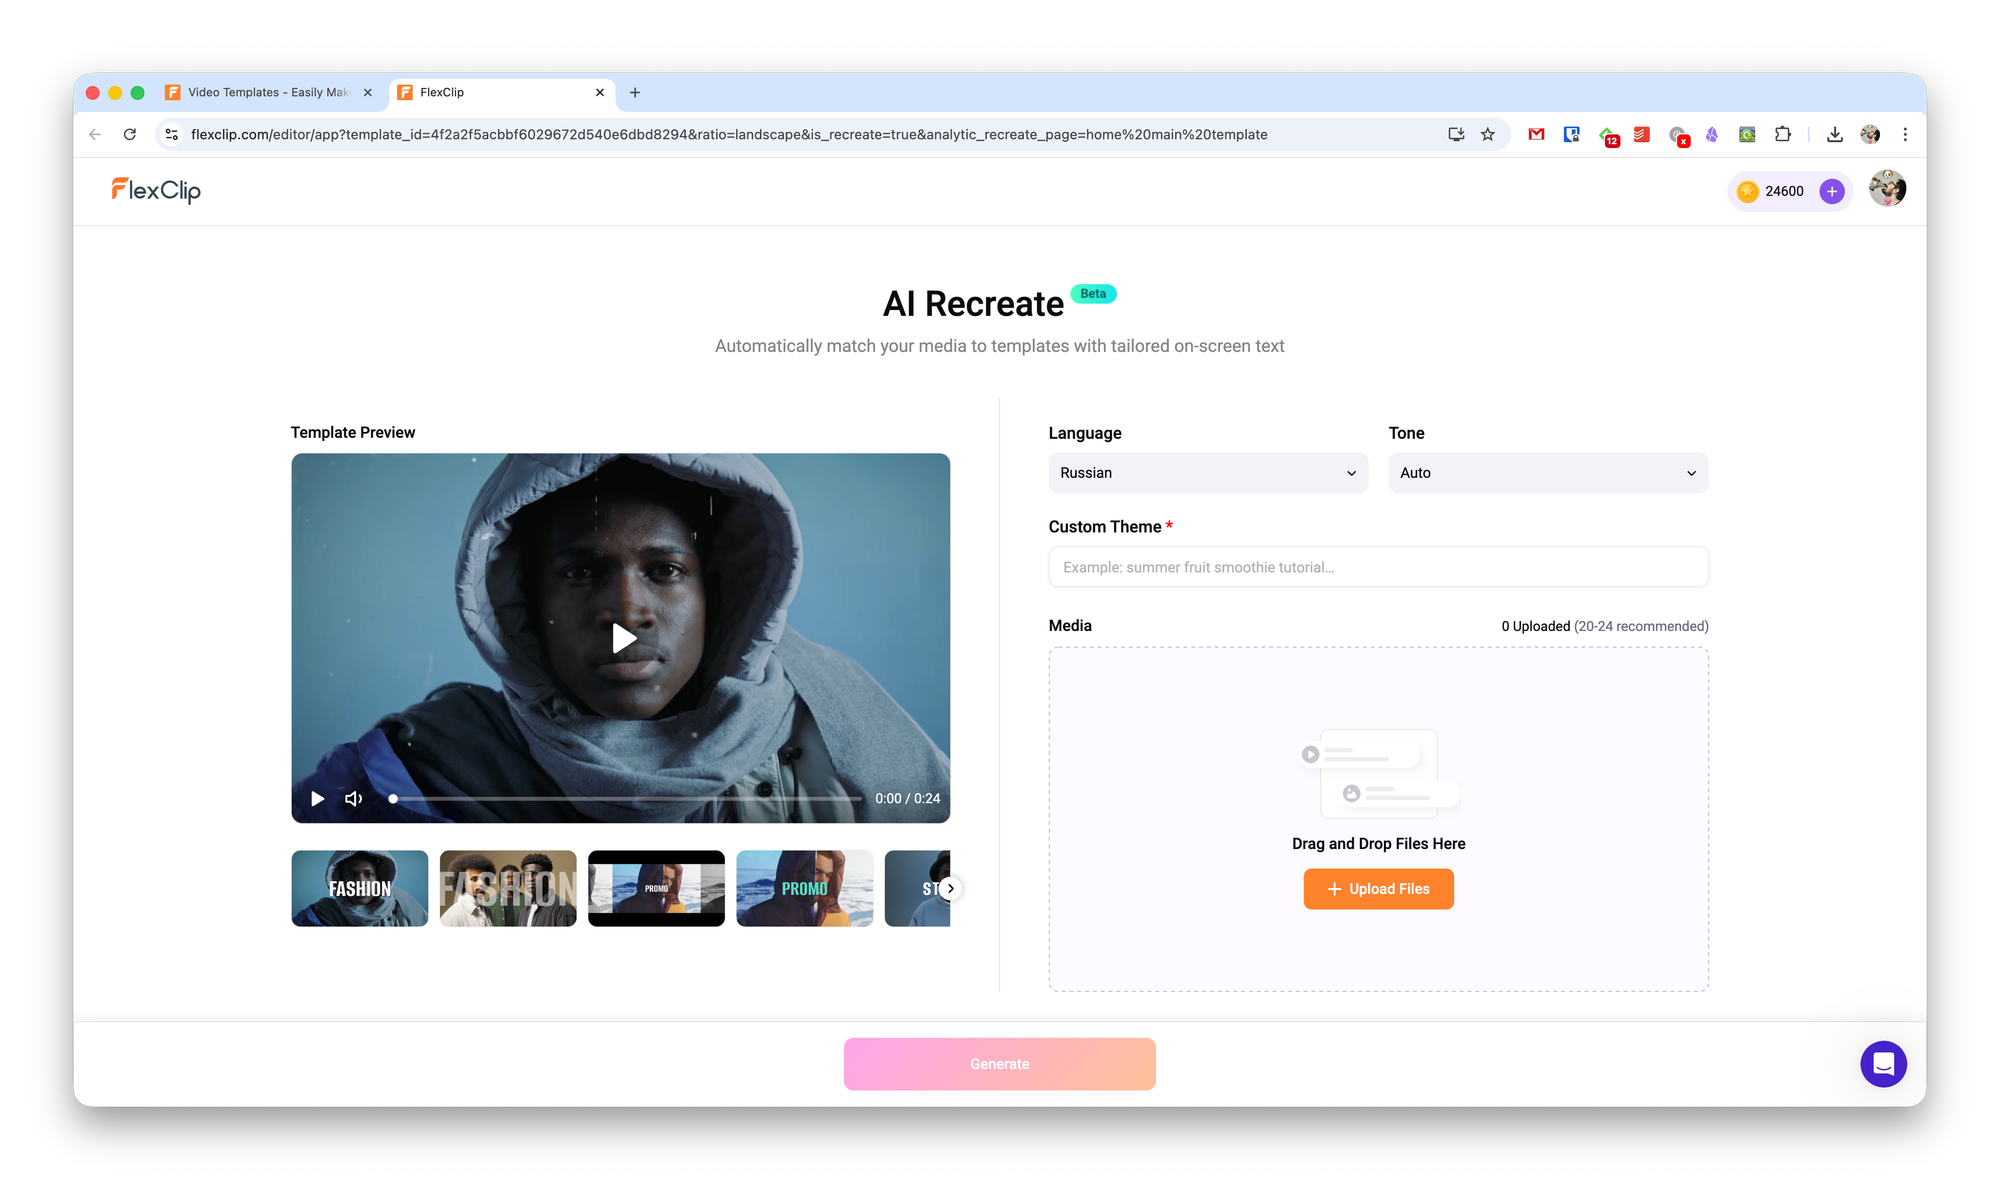Click the purple plus add-credits icon

point(1831,191)
